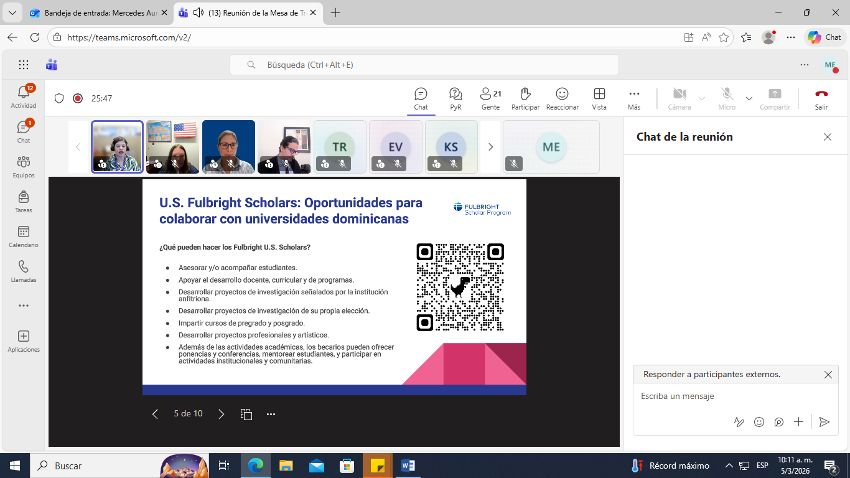The height and width of the screenshot is (478, 850).
Task: Send the chat message with the arrow icon
Action: [824, 422]
